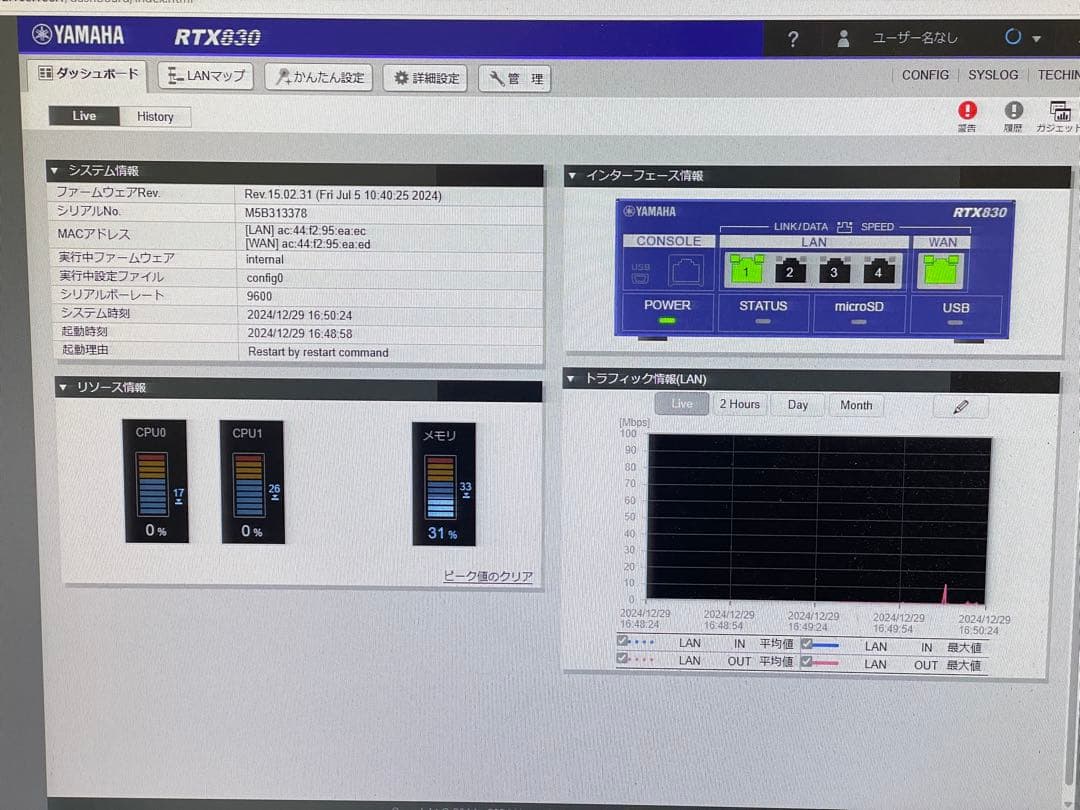Open the help question mark icon

(793, 39)
